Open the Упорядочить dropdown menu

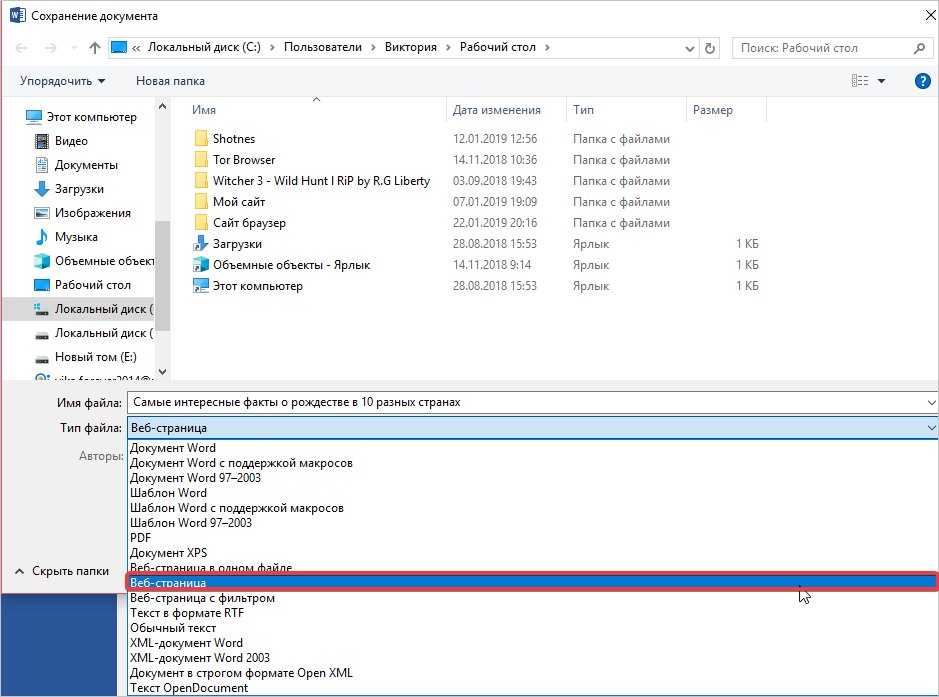pyautogui.click(x=62, y=81)
